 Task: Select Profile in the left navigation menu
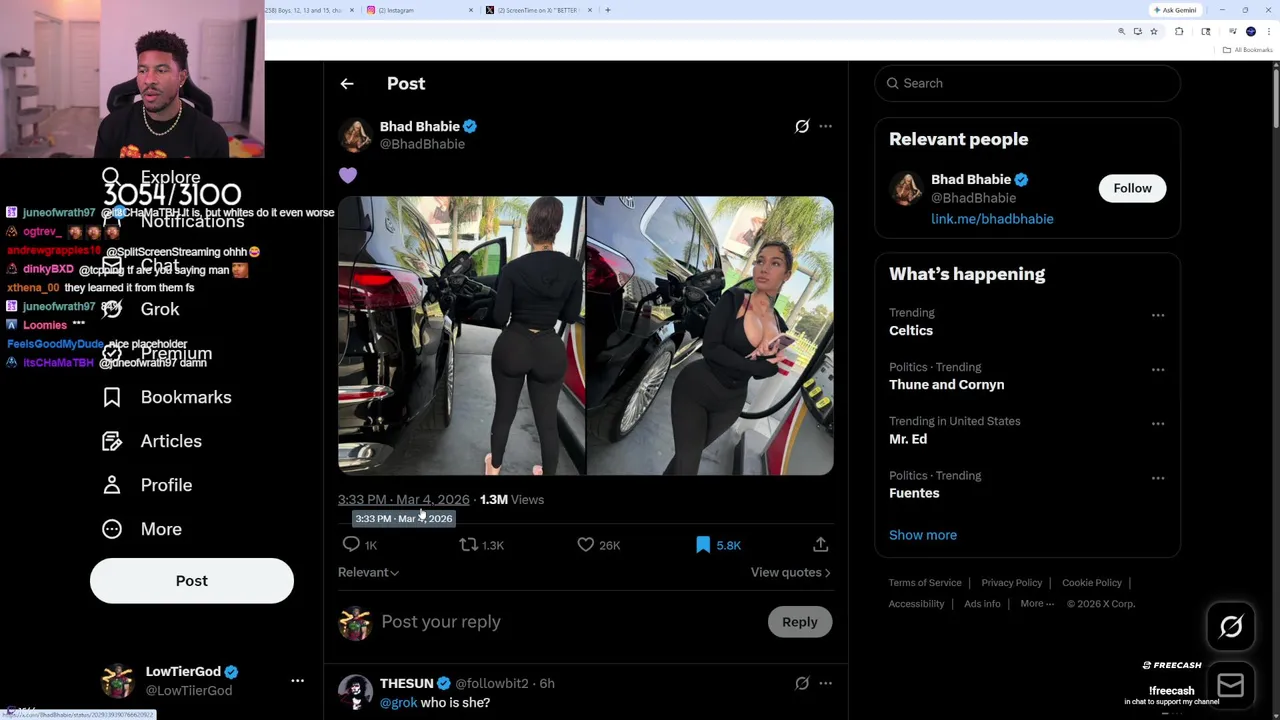pyautogui.click(x=165, y=485)
